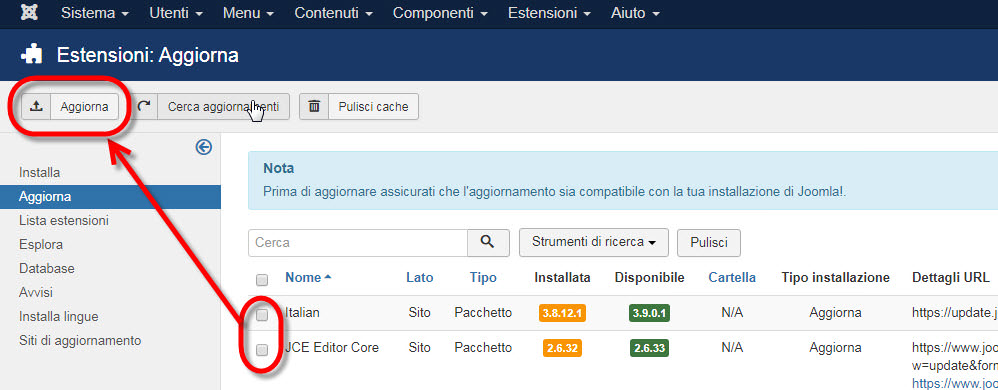The image size is (998, 390).
Task: Open Siti di aggiornamento in the sidebar
Action: click(x=80, y=340)
